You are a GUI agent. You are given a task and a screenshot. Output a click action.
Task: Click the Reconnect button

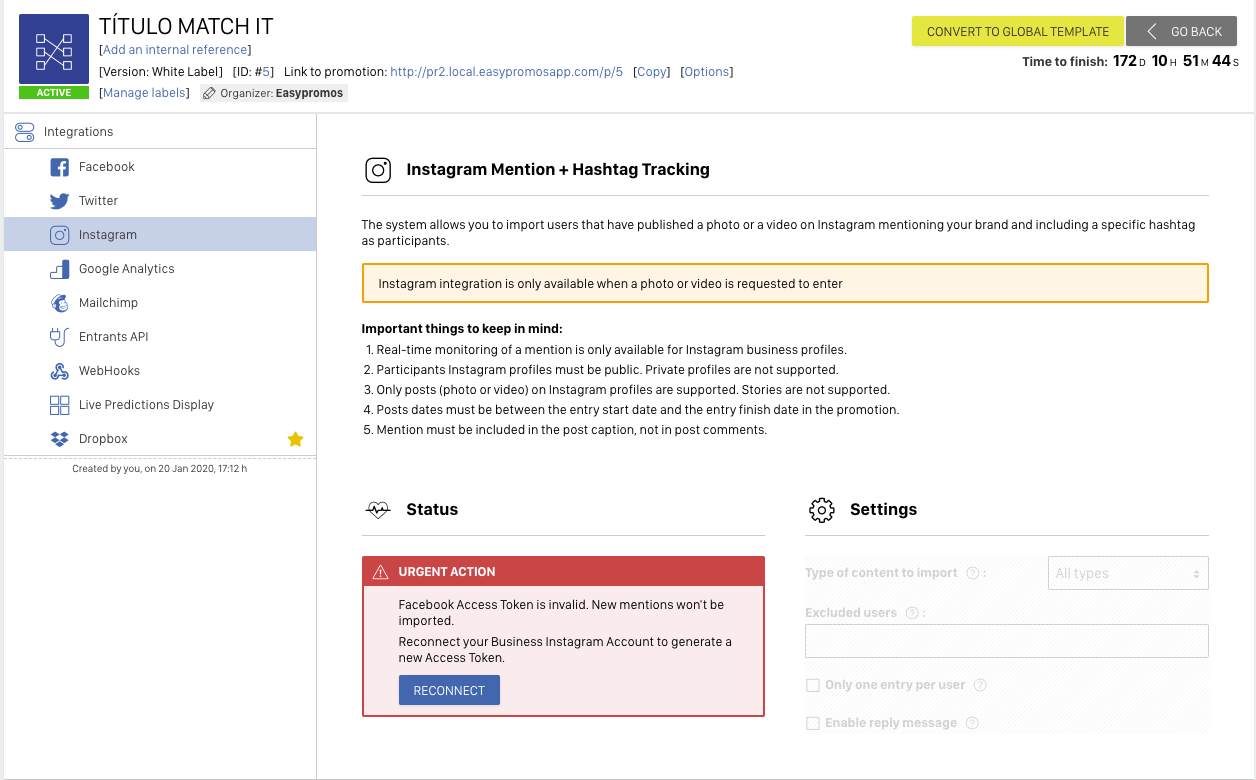click(x=449, y=691)
